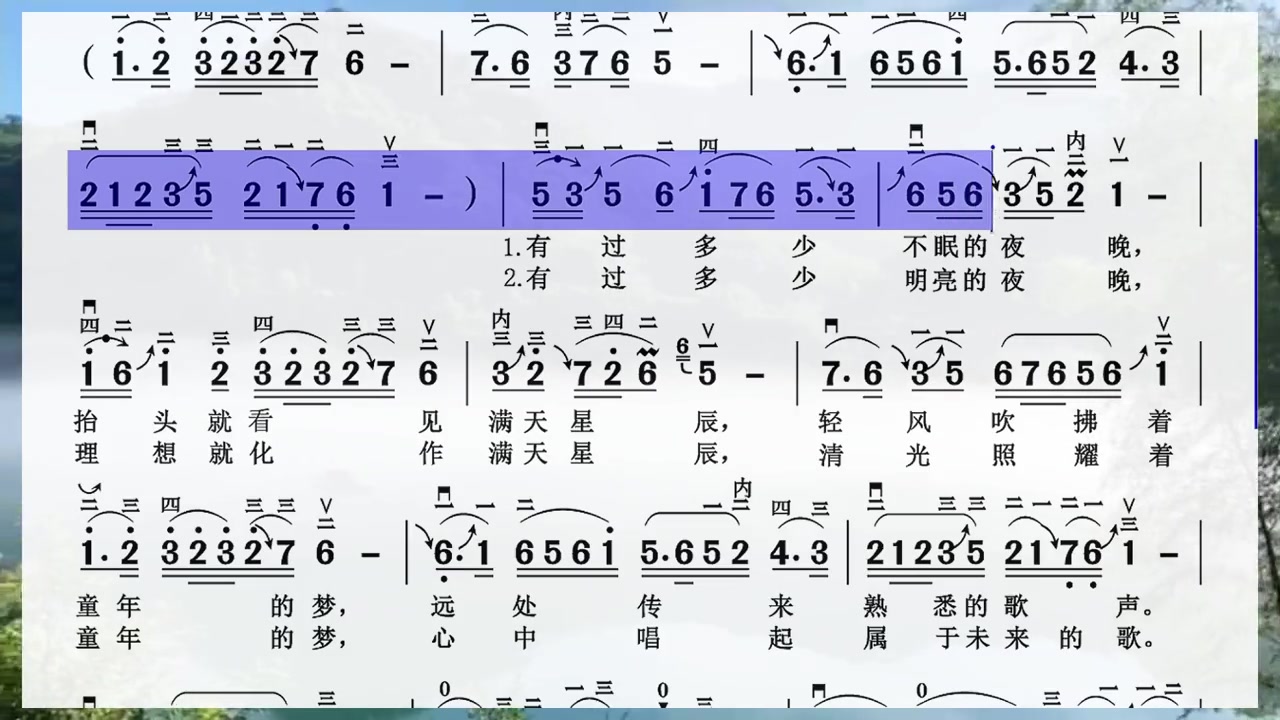Image resolution: width=1280 pixels, height=720 pixels.
Task: Click the lyric words "明亮的"
Action: tap(944, 278)
